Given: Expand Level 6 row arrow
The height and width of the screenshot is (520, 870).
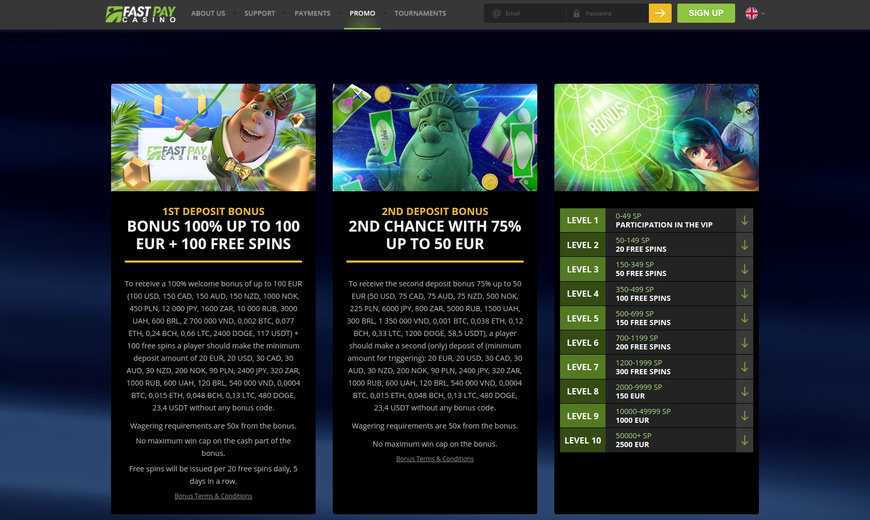Looking at the screenshot, I should [x=745, y=342].
